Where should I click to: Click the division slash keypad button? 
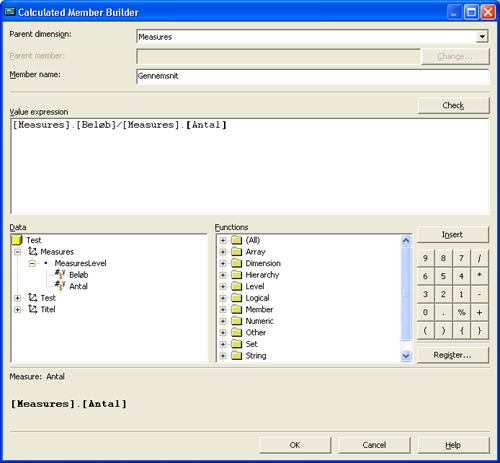(x=479, y=258)
